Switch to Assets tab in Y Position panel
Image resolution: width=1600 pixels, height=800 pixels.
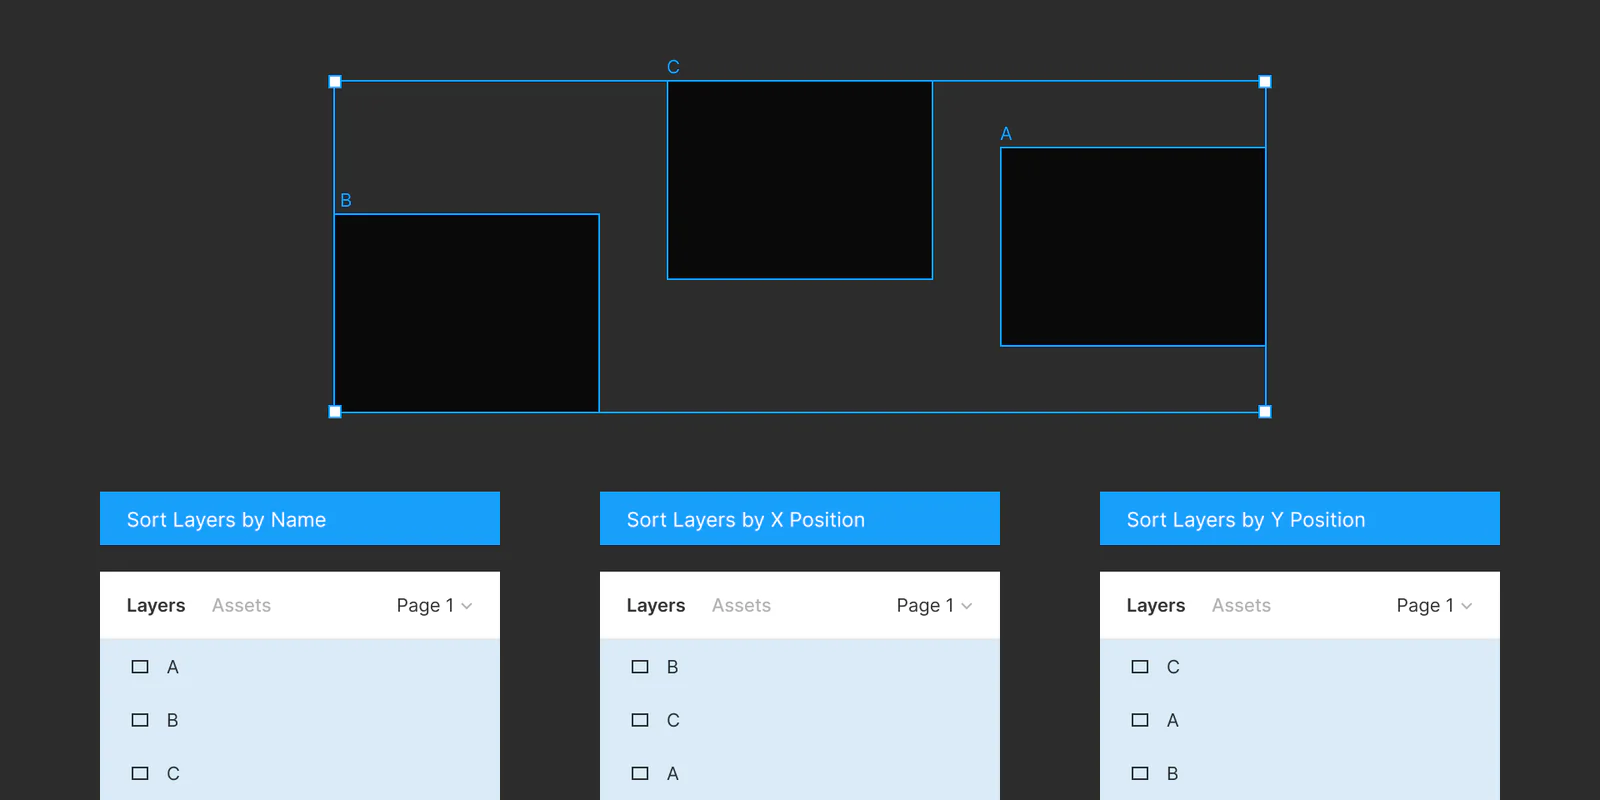1241,605
